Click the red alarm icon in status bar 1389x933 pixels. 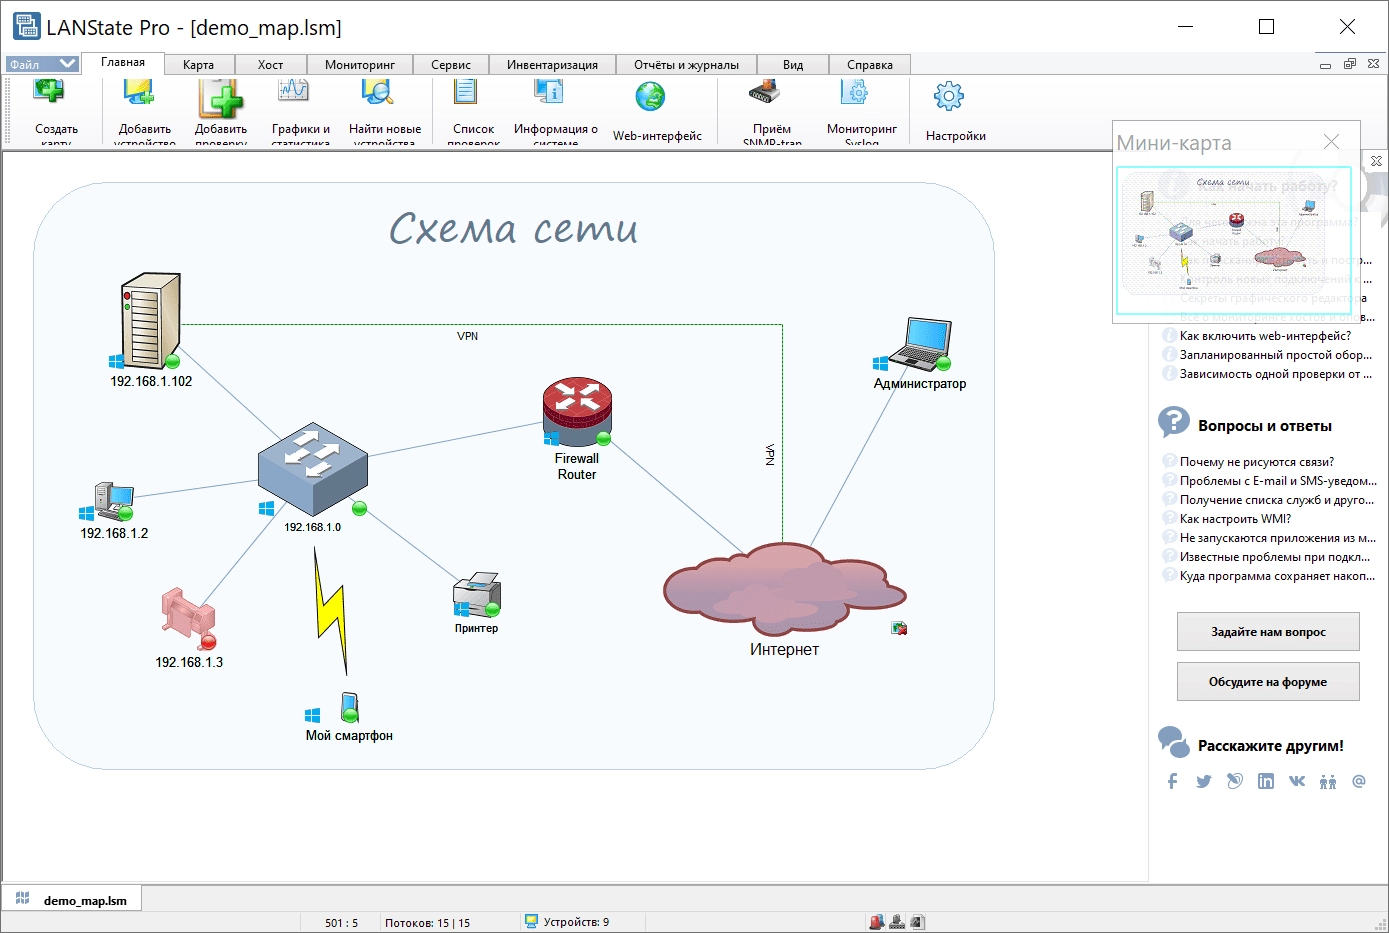(877, 922)
